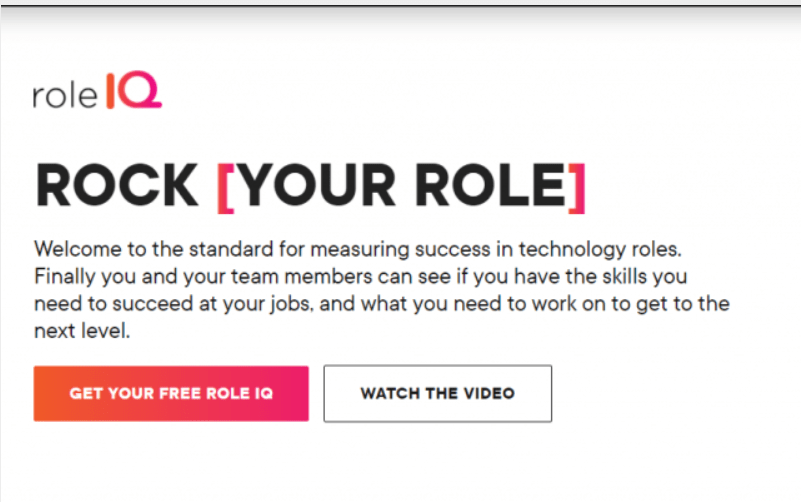Click the gray word 'role' in logo
The height and width of the screenshot is (502, 801).
pyautogui.click(x=65, y=95)
